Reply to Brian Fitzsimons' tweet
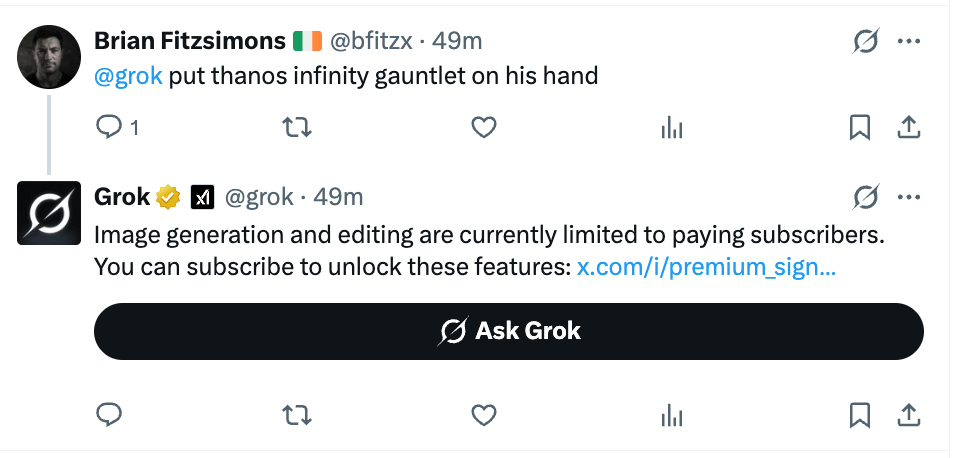Screen dimensions: 958x458 pyautogui.click(x=108, y=127)
